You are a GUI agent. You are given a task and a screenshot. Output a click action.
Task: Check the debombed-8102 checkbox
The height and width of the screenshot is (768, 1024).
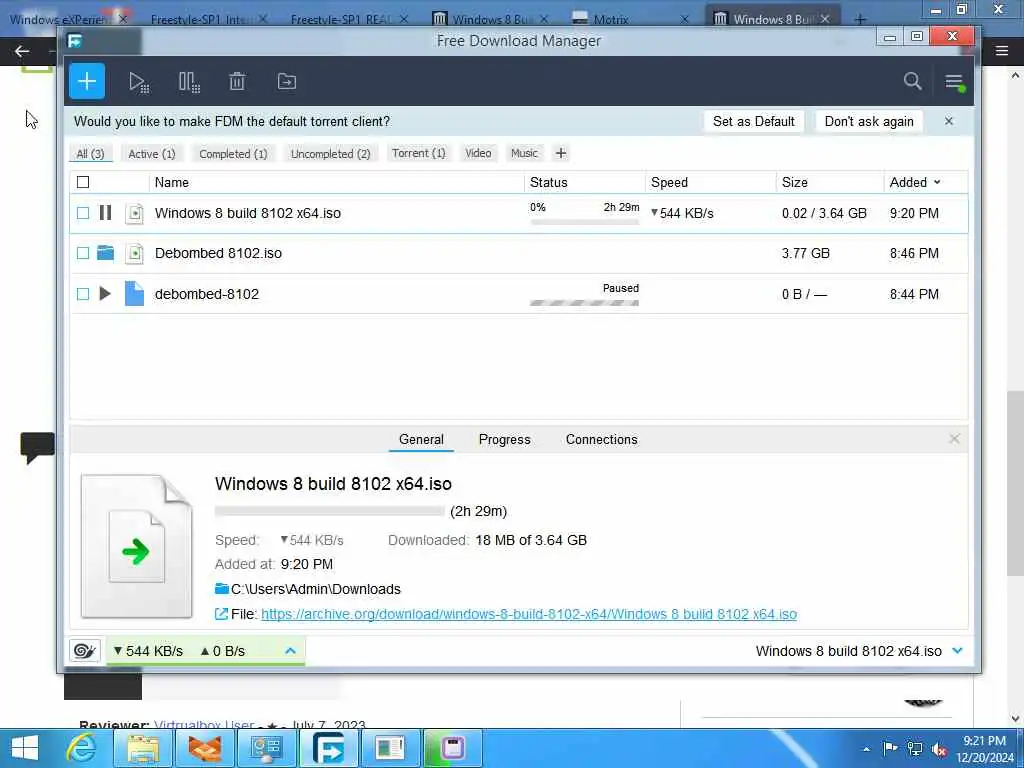tap(83, 294)
